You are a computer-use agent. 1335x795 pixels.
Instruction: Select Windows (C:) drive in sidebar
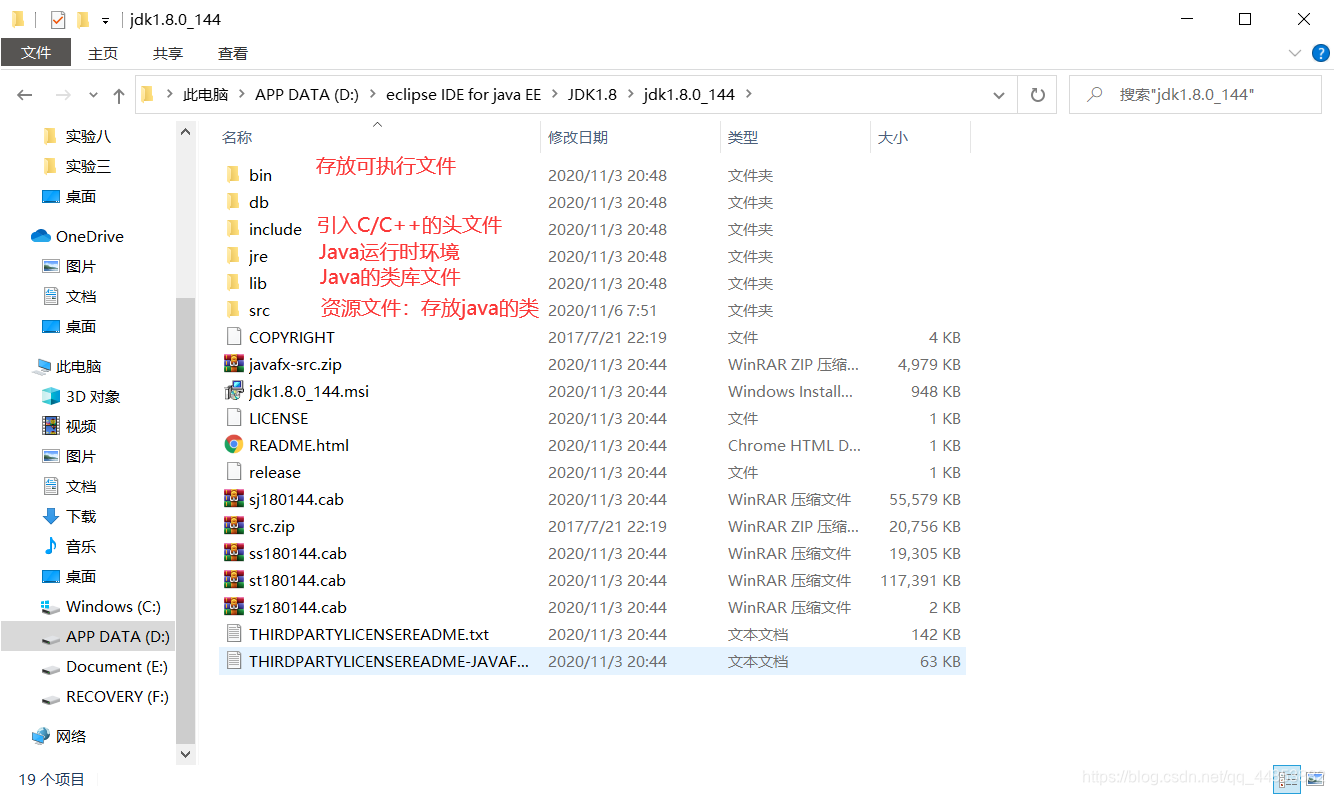[x=100, y=607]
